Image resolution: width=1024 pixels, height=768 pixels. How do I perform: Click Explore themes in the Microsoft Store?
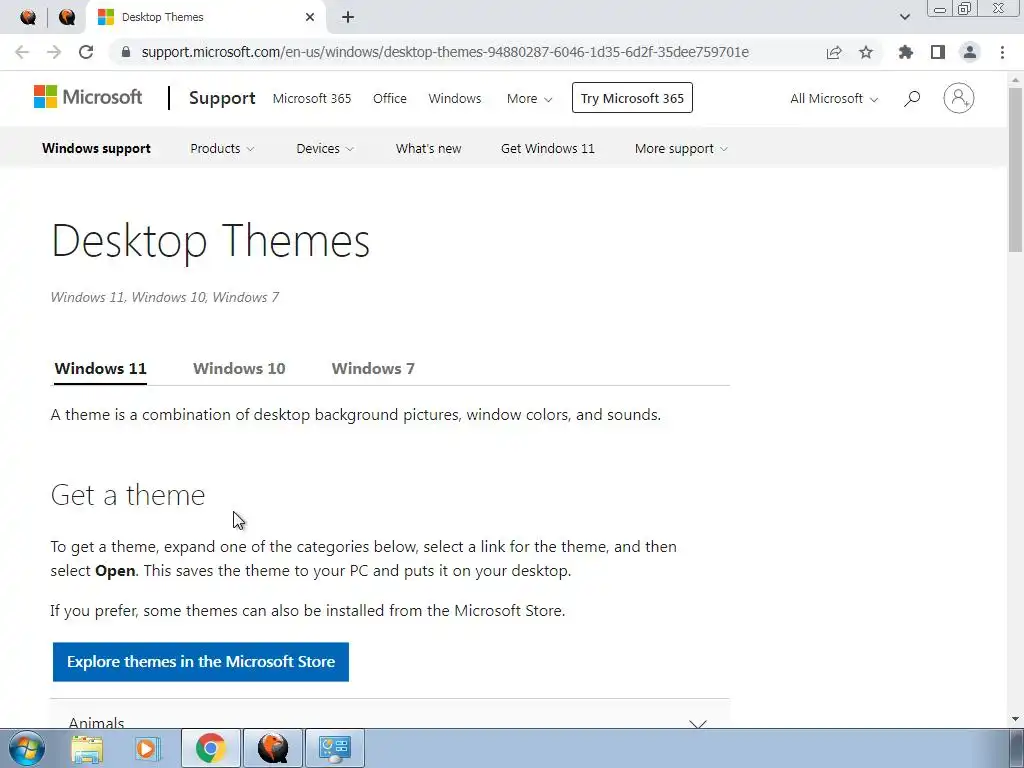200,662
